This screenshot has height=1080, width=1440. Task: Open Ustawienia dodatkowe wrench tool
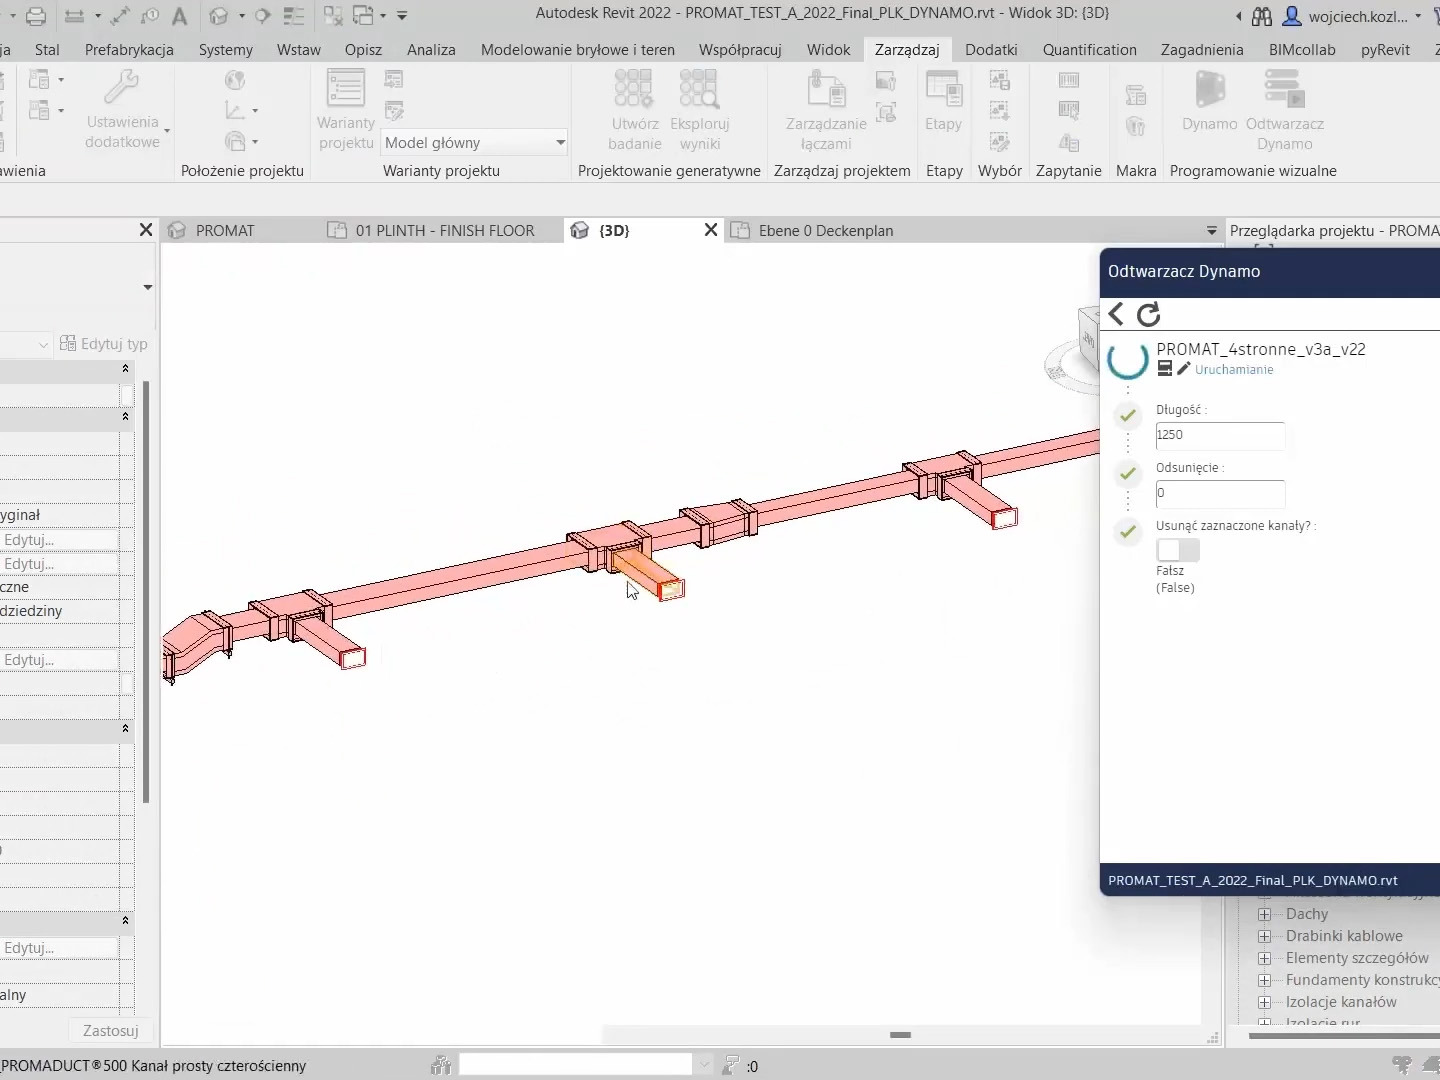tap(122, 109)
